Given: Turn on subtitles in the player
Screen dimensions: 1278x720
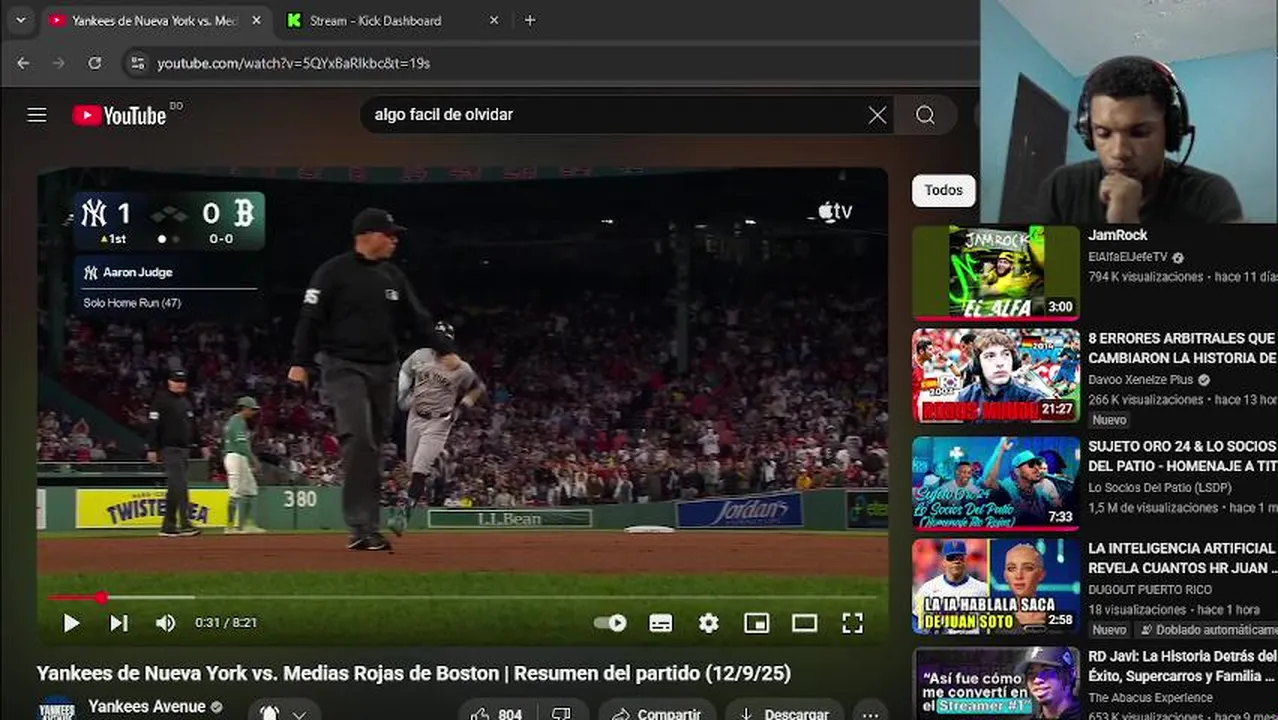Looking at the screenshot, I should point(661,623).
